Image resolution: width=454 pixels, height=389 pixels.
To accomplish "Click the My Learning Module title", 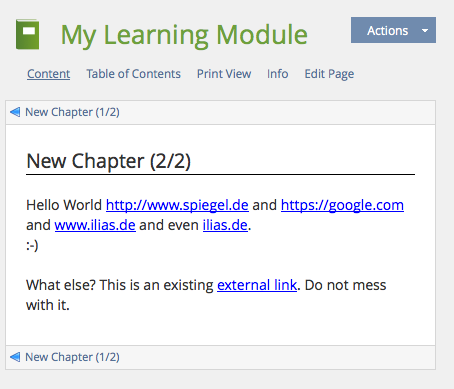I will pyautogui.click(x=184, y=35).
